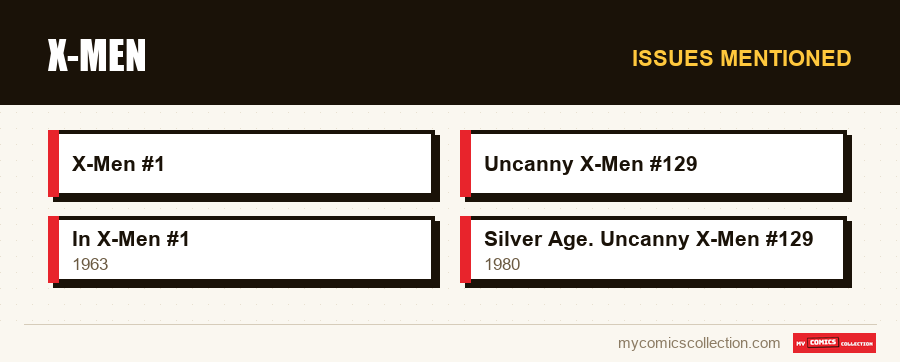
Task: Click the horizontal divider line above footer
Action: coord(450,325)
